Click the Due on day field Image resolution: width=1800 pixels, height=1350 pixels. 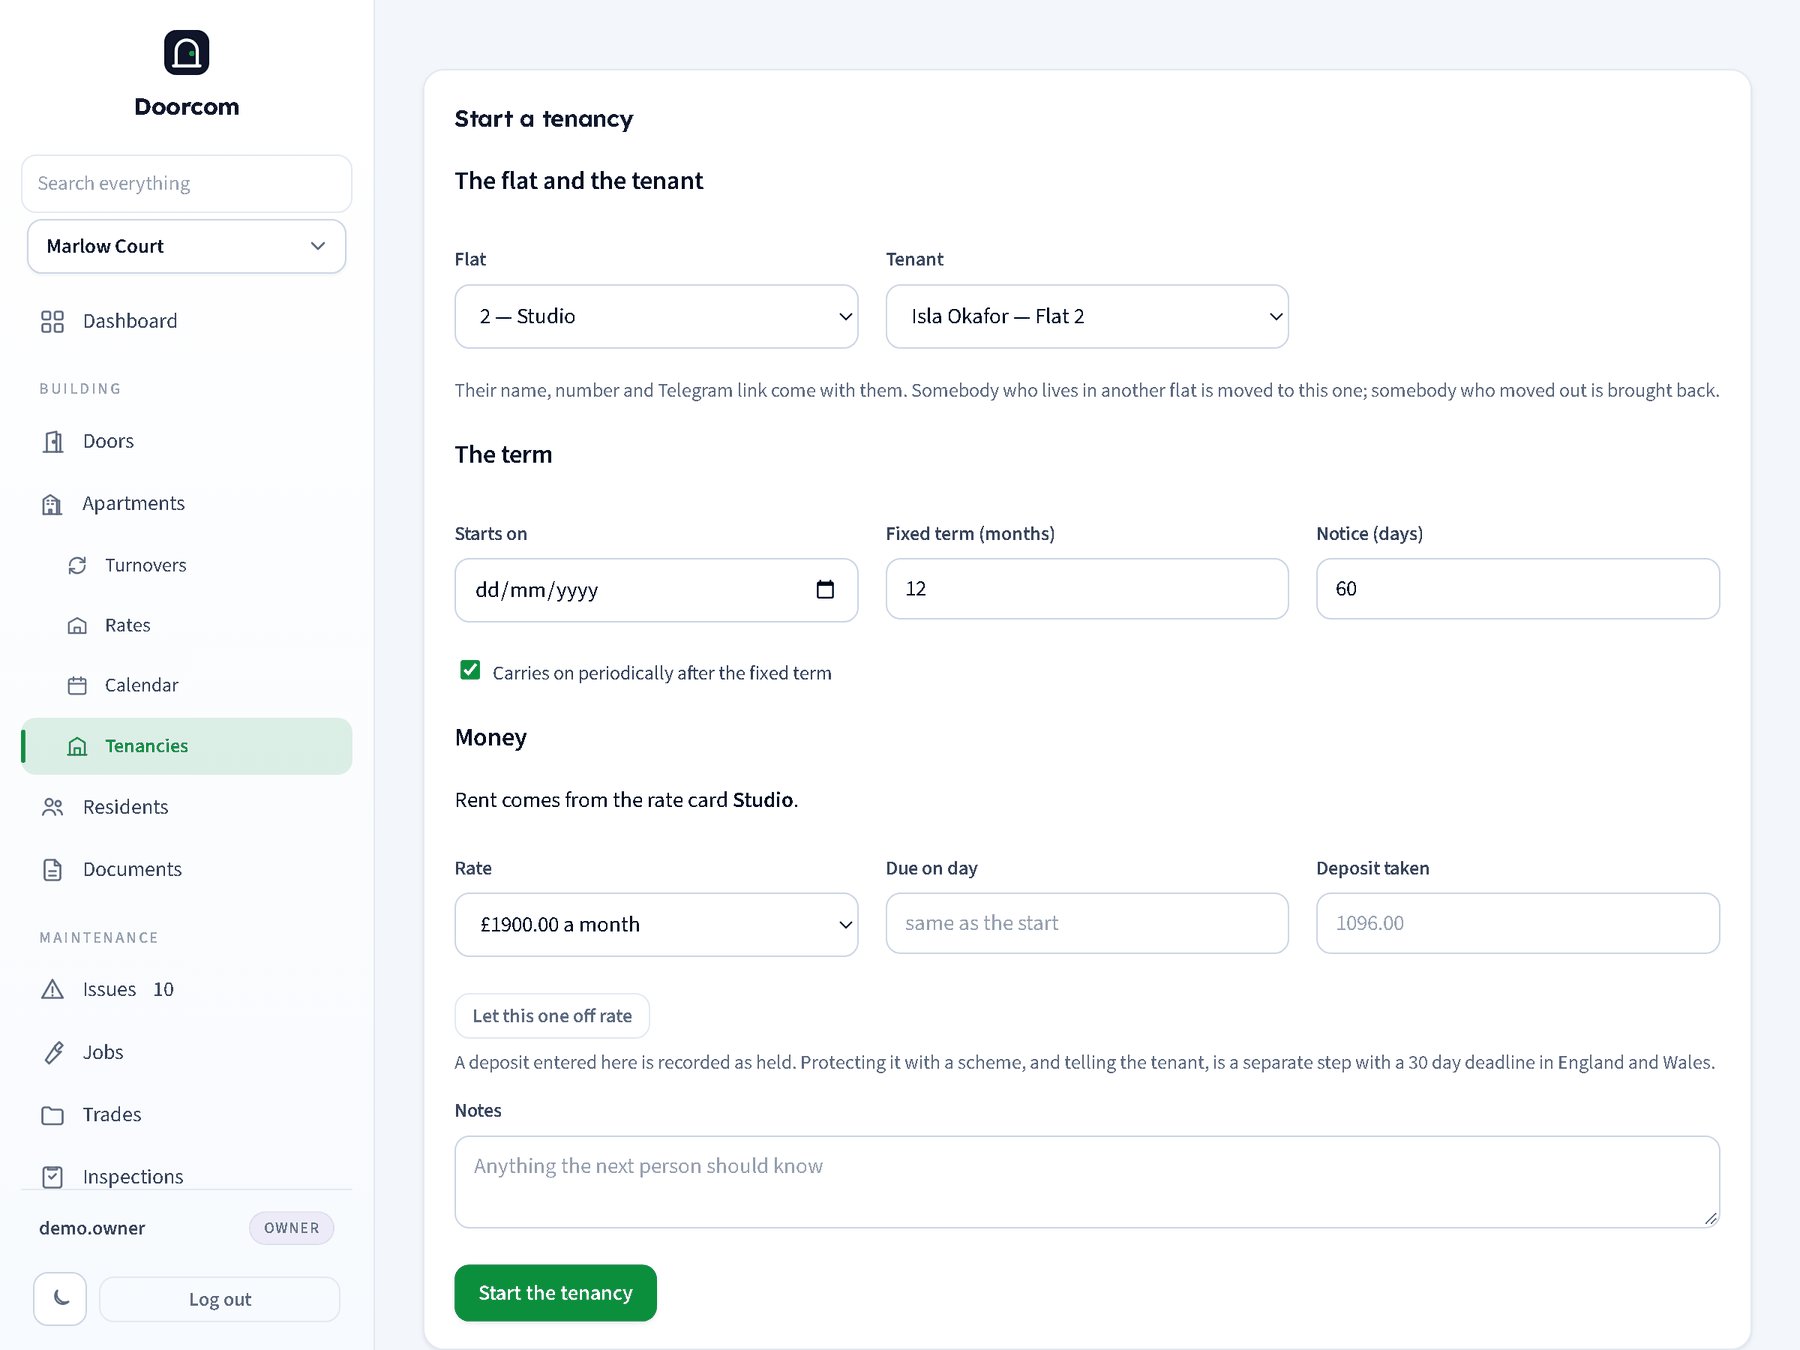point(1087,923)
